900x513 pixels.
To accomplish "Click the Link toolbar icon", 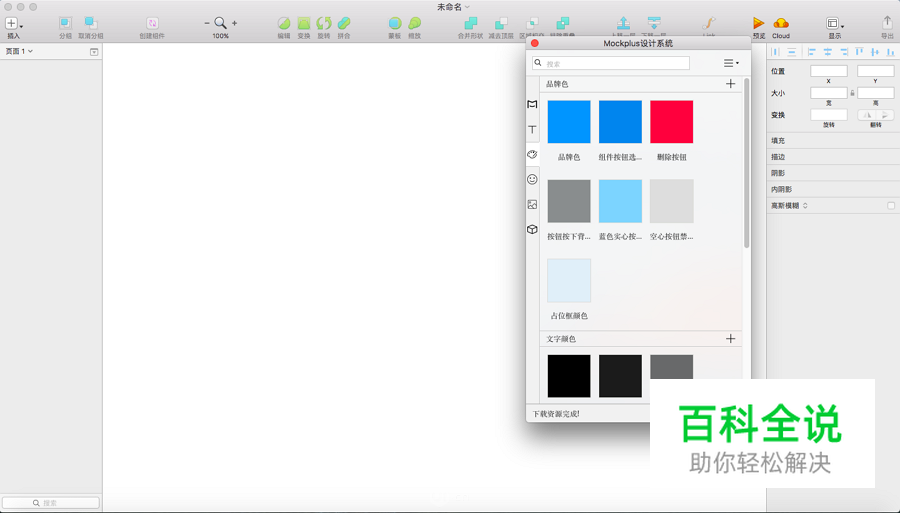I will (x=709, y=23).
